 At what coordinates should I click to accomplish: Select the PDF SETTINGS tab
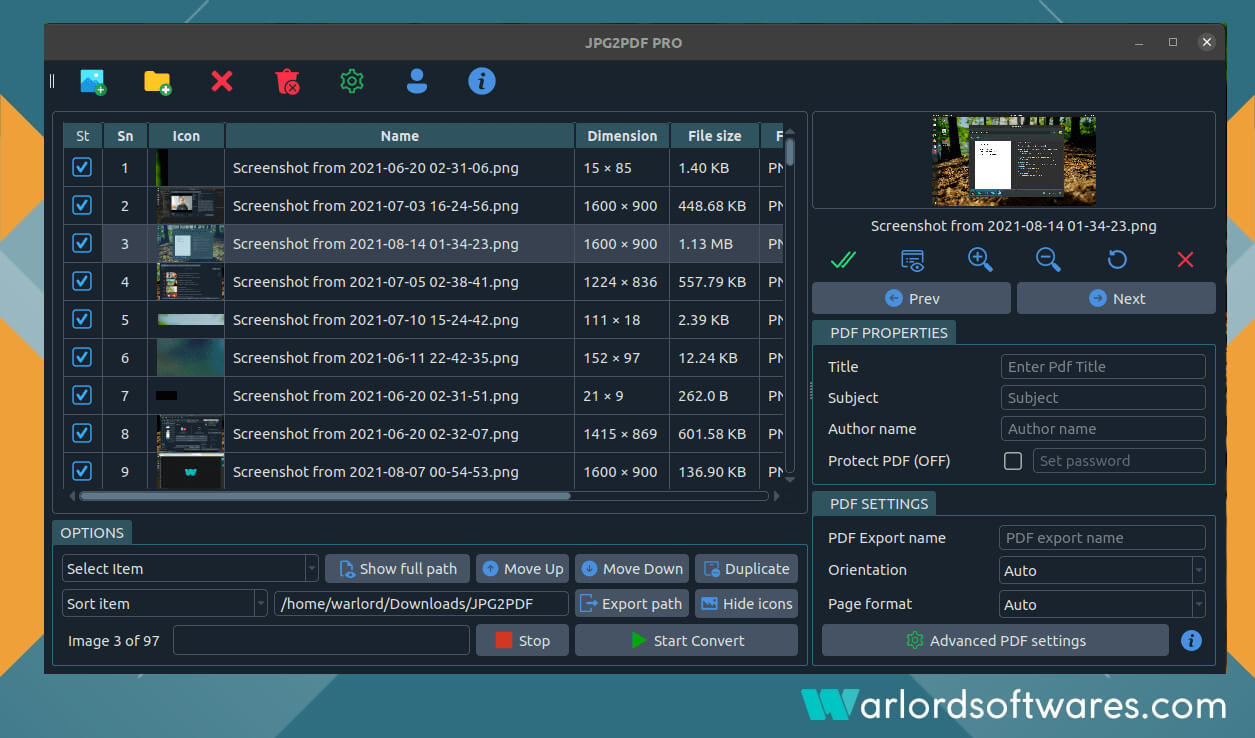pyautogui.click(x=879, y=504)
